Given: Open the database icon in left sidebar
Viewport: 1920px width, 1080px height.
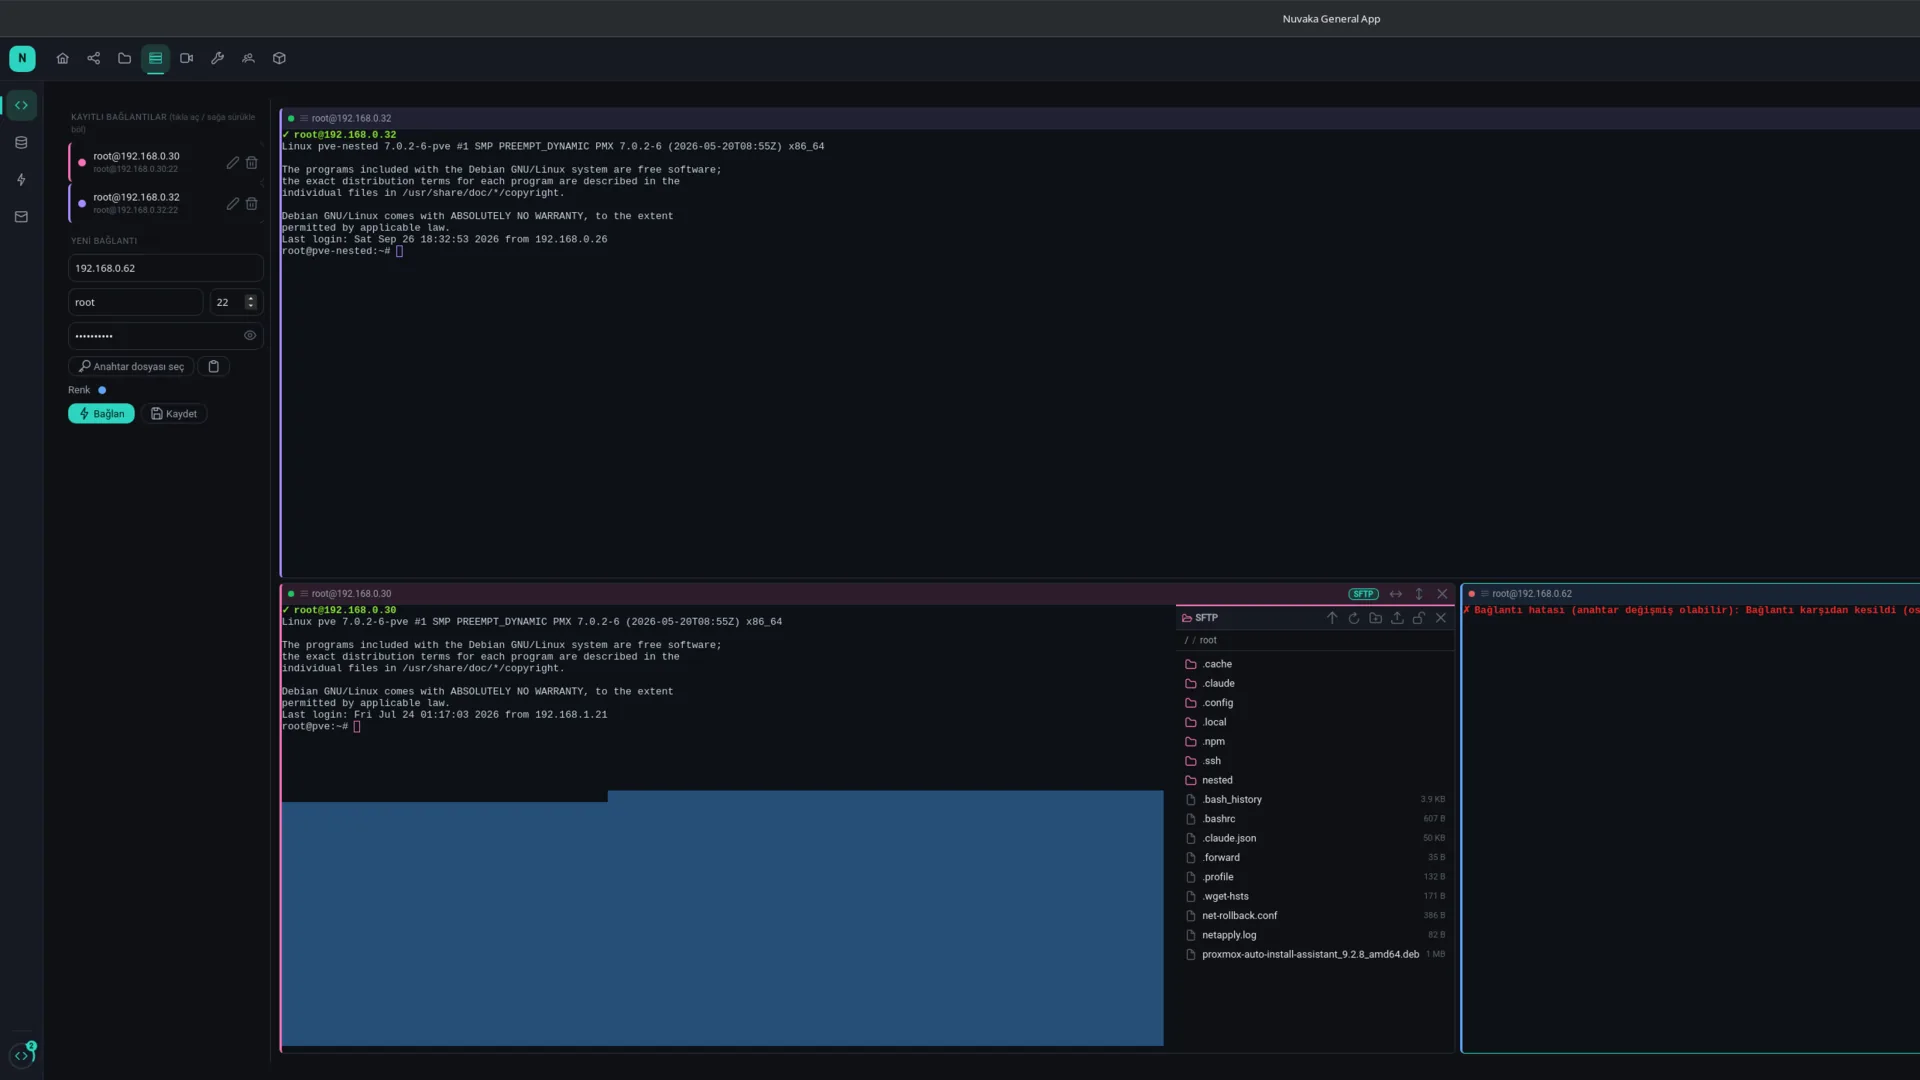Looking at the screenshot, I should 21,143.
